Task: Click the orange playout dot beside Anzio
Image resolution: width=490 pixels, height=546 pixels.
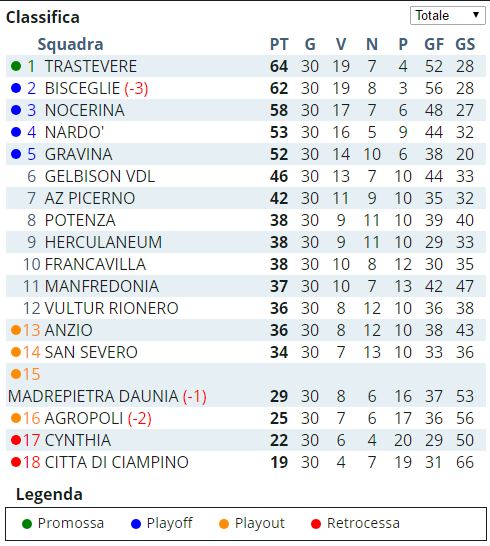Action: pos(16,329)
